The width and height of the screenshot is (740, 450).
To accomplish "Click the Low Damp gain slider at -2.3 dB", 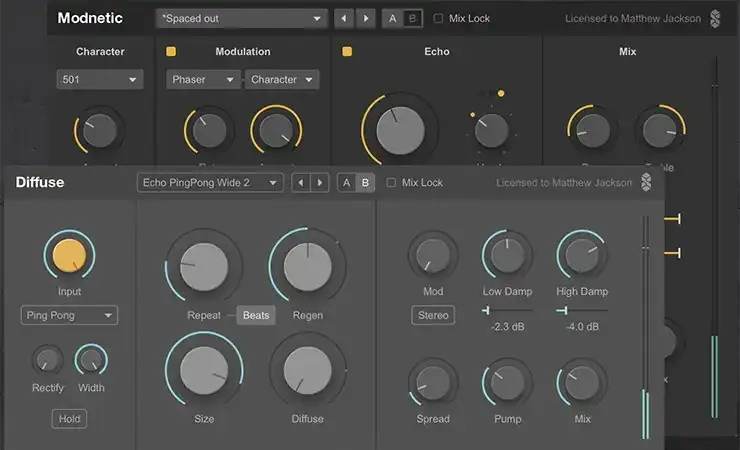I will 507,310.
